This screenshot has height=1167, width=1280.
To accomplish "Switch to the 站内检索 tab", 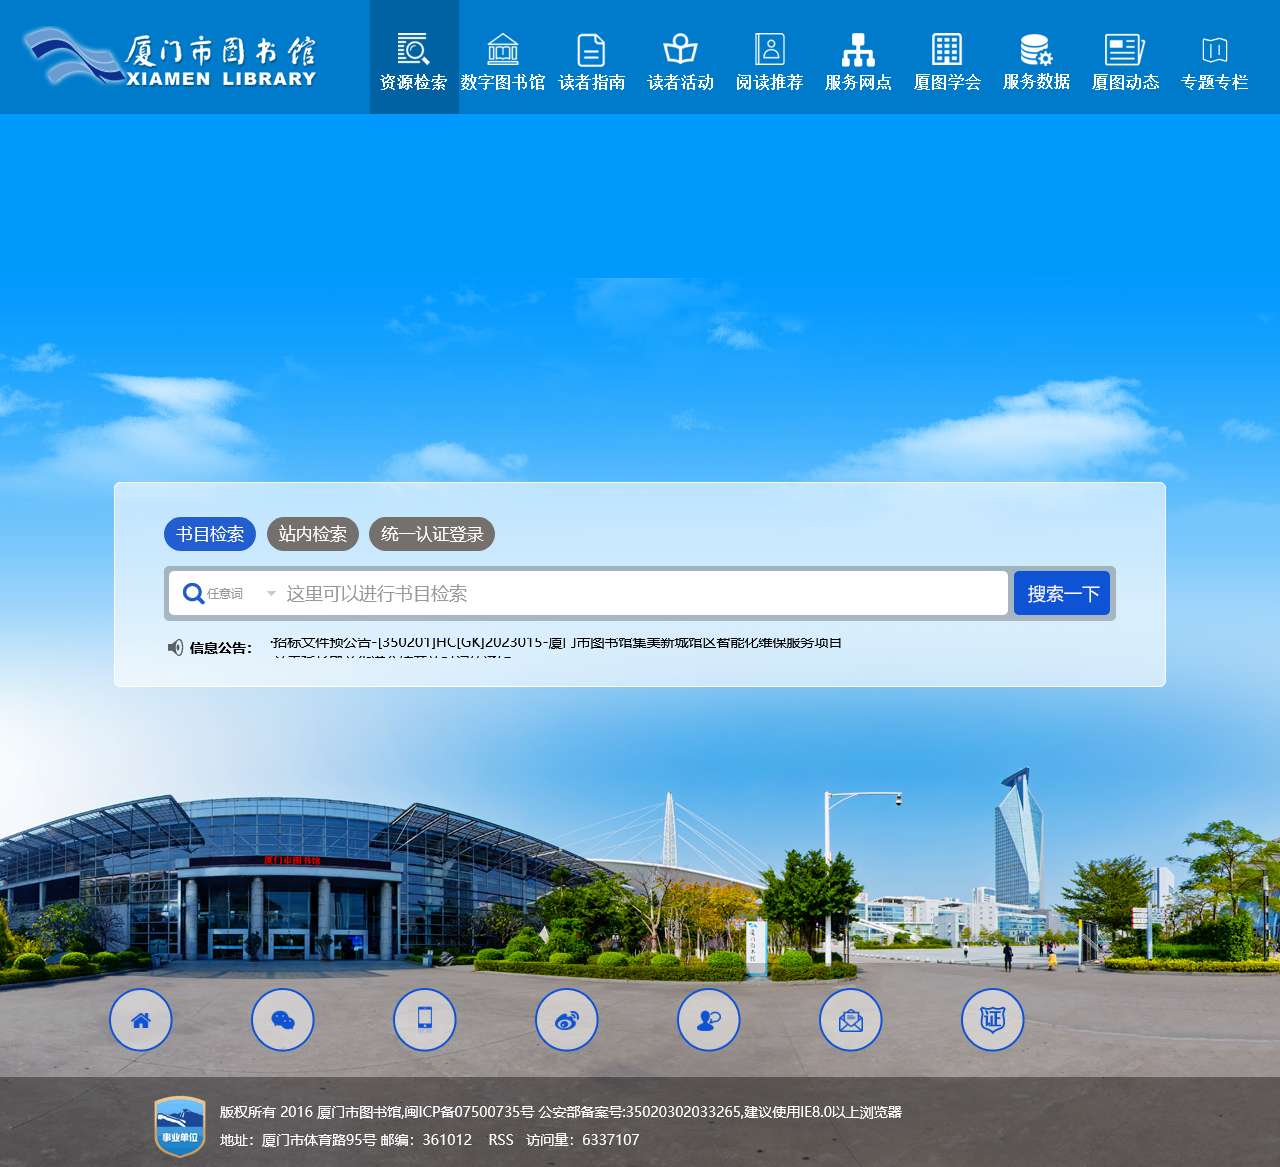I will pyautogui.click(x=313, y=534).
